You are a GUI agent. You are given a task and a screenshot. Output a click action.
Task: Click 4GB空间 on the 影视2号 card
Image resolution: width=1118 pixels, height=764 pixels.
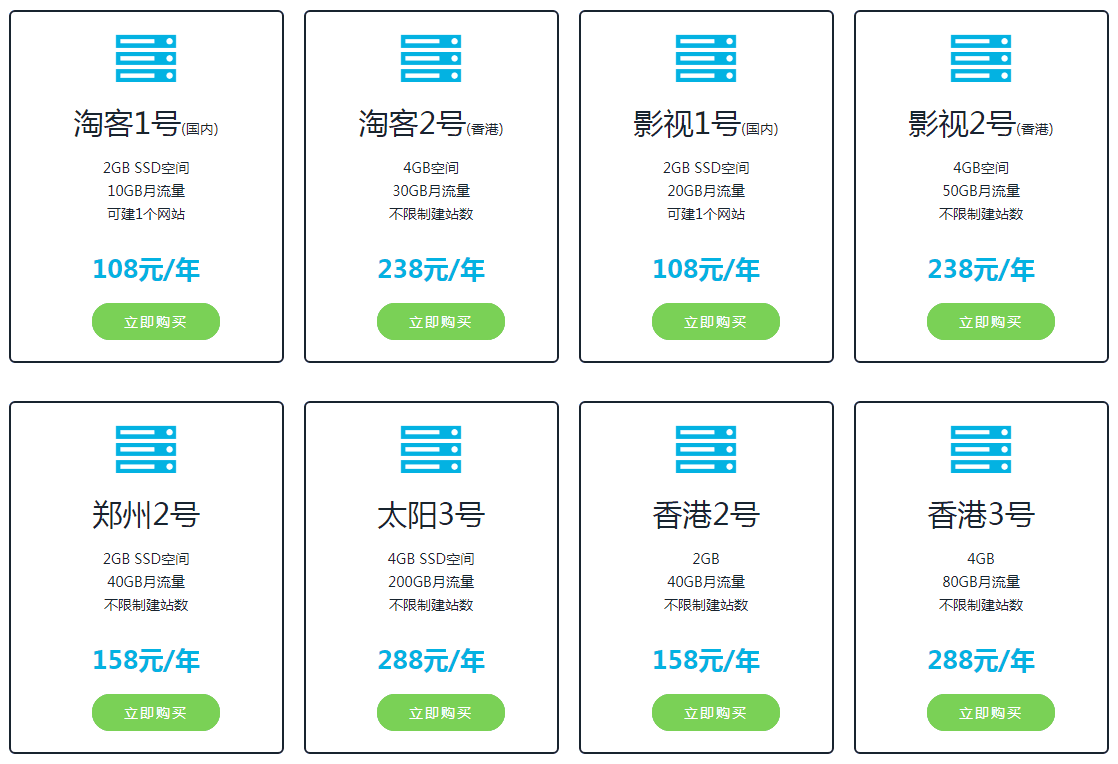click(981, 168)
